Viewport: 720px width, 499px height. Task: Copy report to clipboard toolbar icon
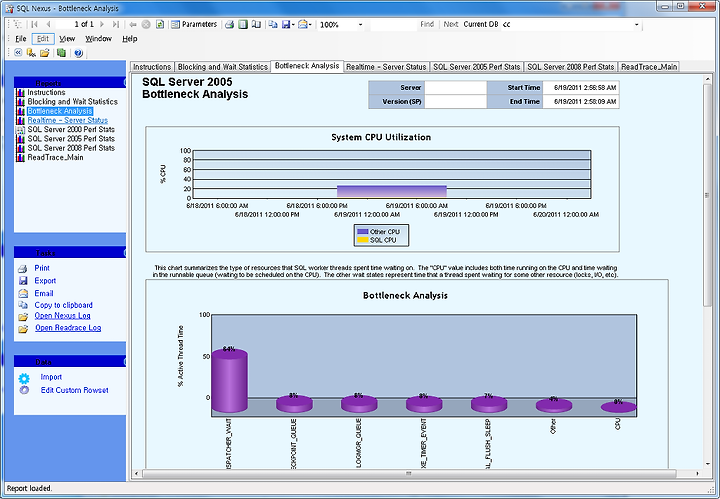[273, 24]
